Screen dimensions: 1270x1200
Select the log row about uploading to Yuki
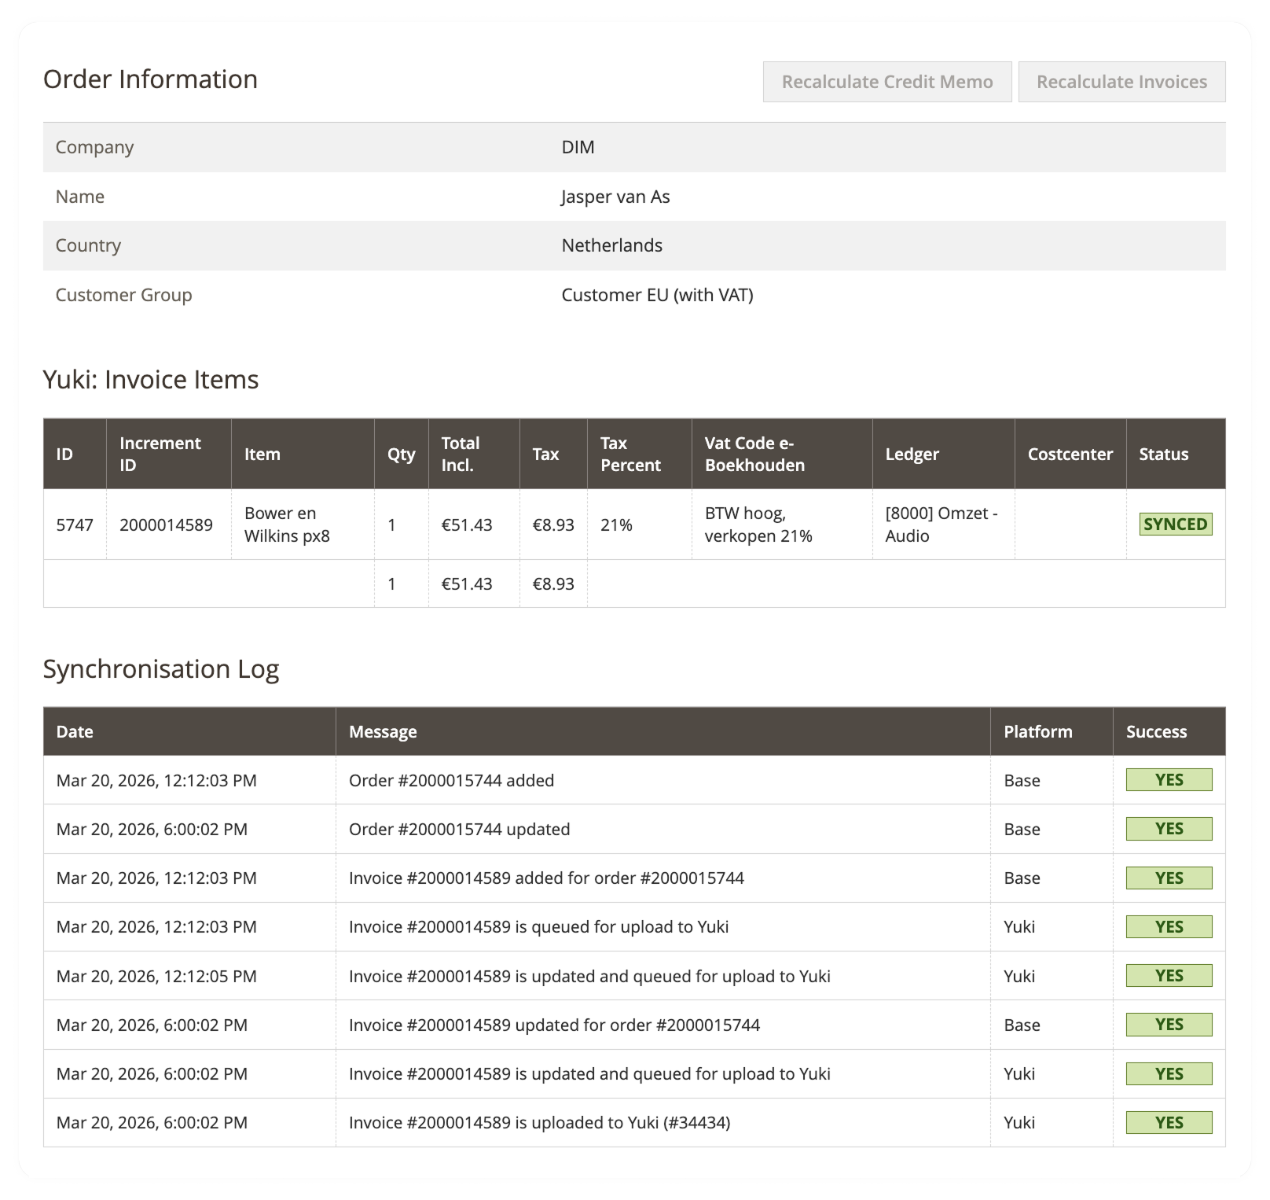tap(540, 1122)
